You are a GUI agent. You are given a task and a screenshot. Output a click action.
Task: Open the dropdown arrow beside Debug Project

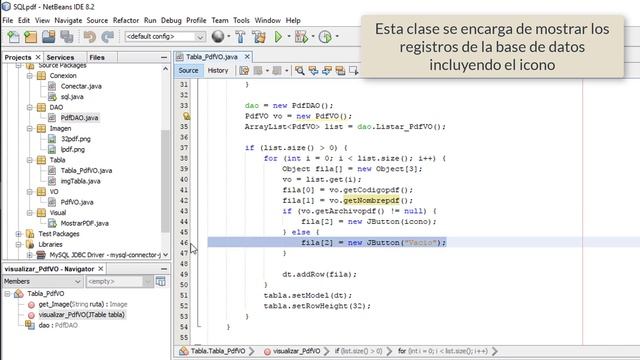point(313,37)
